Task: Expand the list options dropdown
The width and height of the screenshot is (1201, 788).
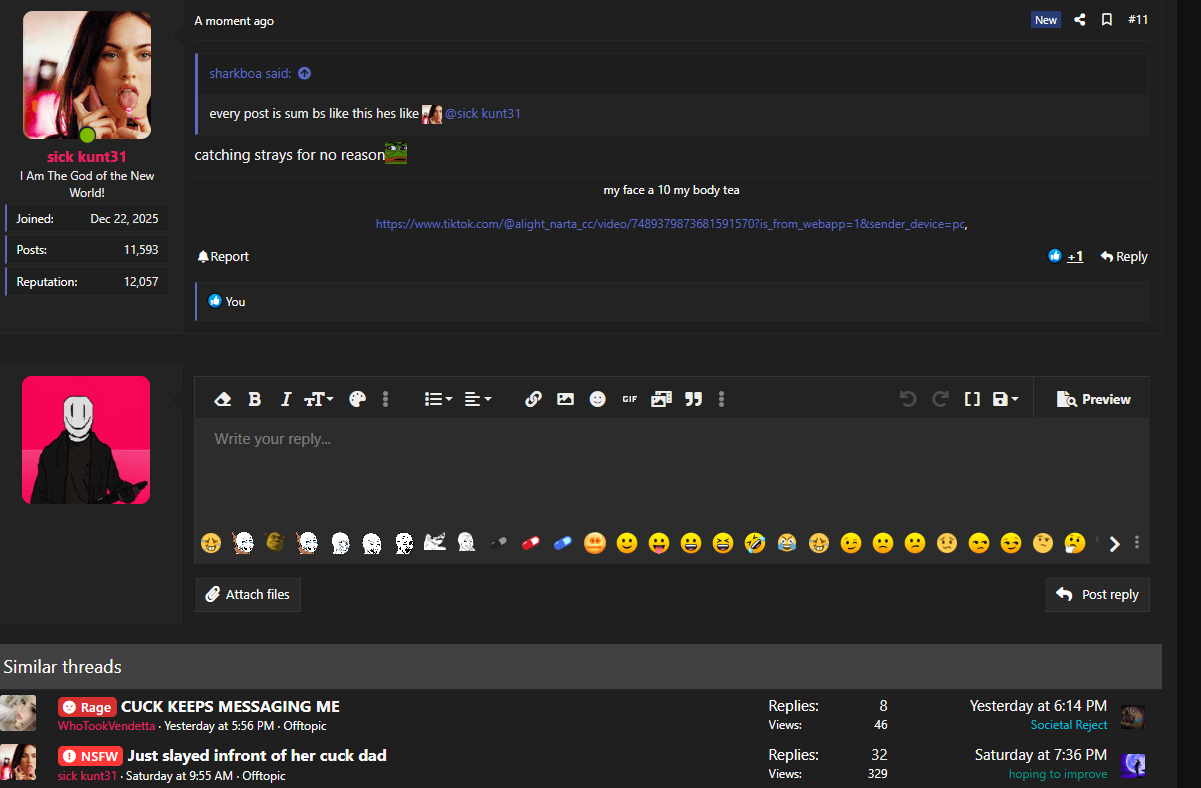Action: 438,399
